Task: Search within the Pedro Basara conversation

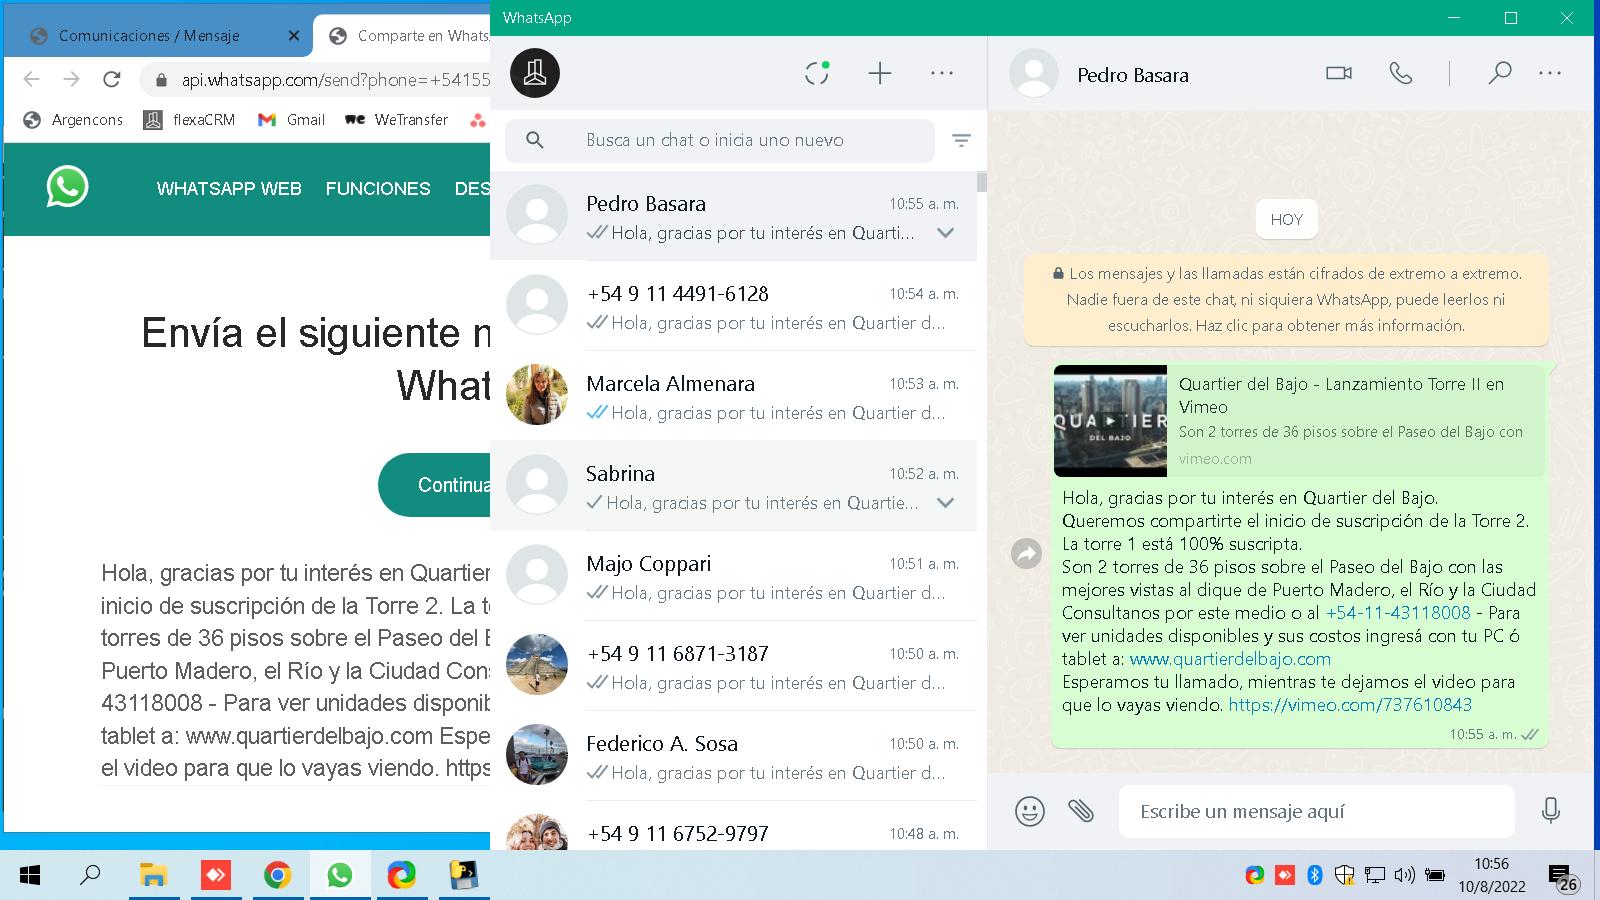Action: point(1499,73)
